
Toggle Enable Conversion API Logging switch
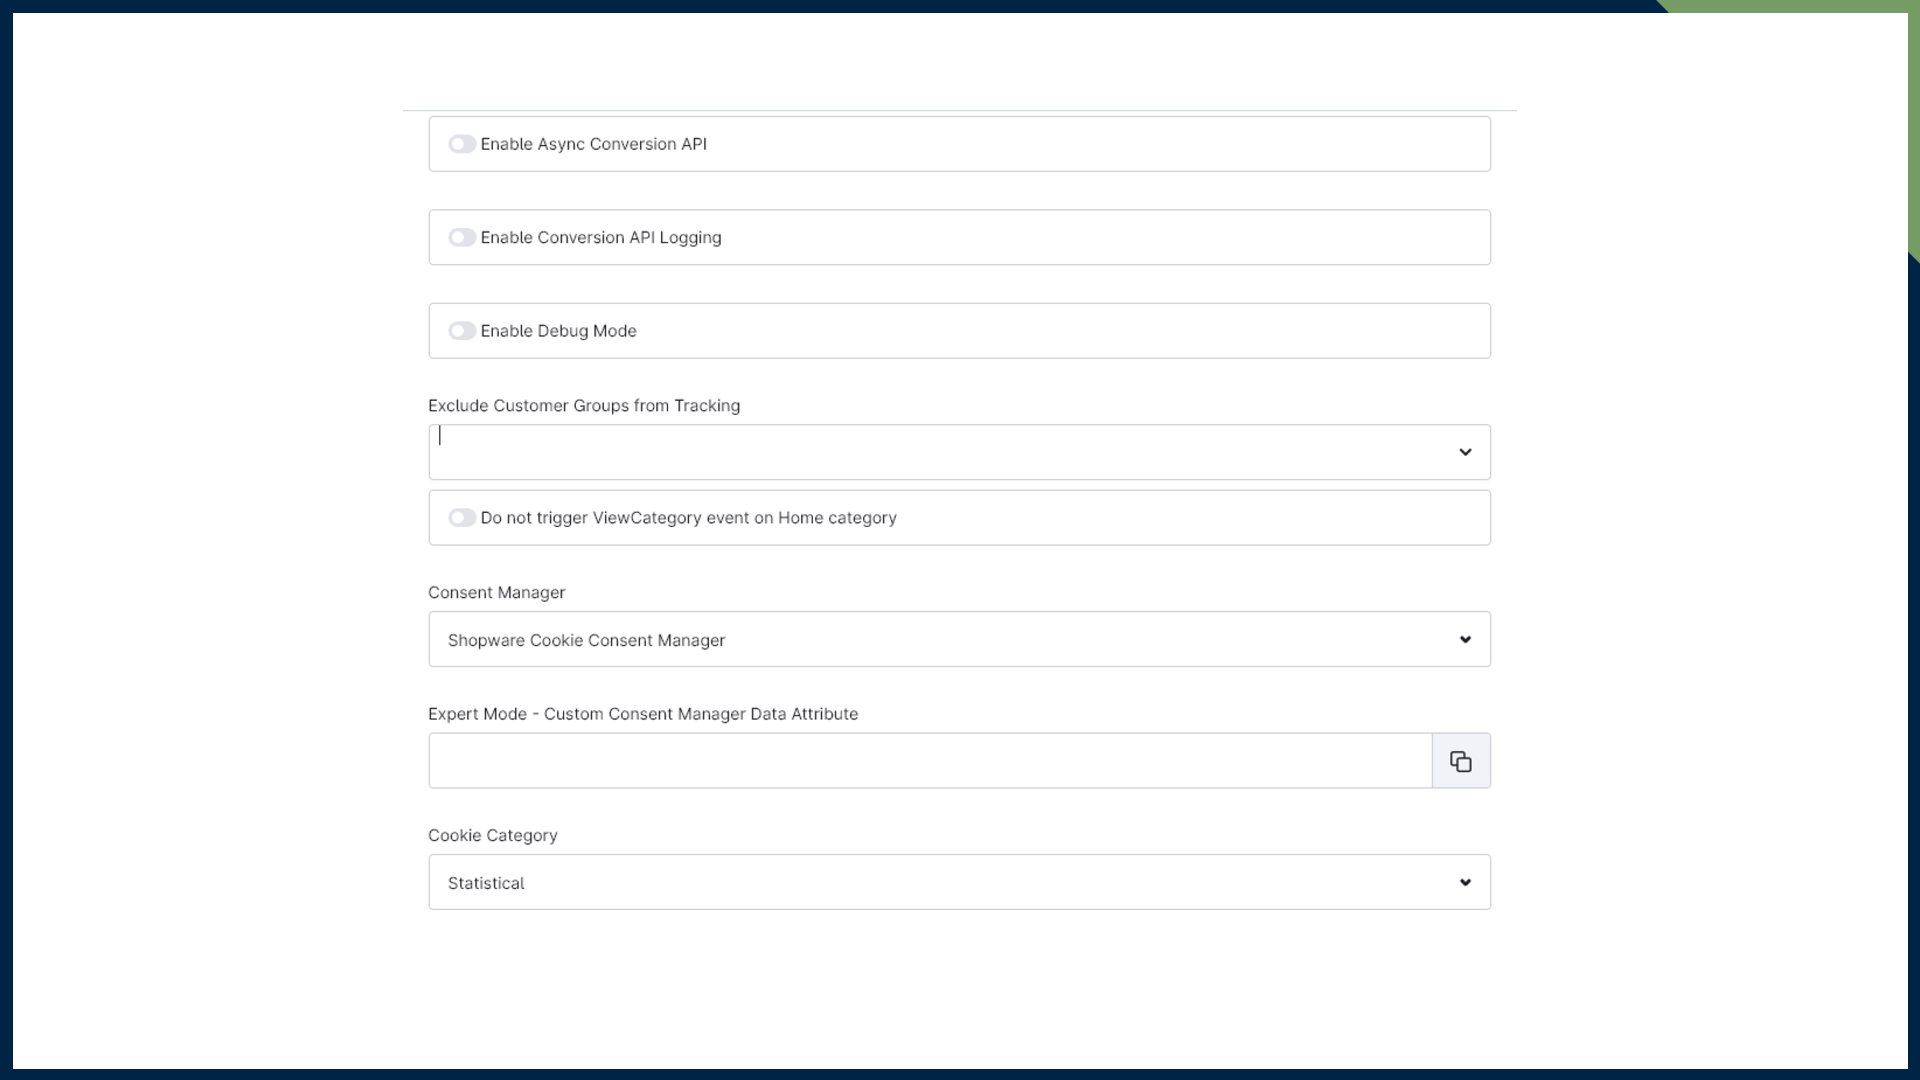pos(461,238)
